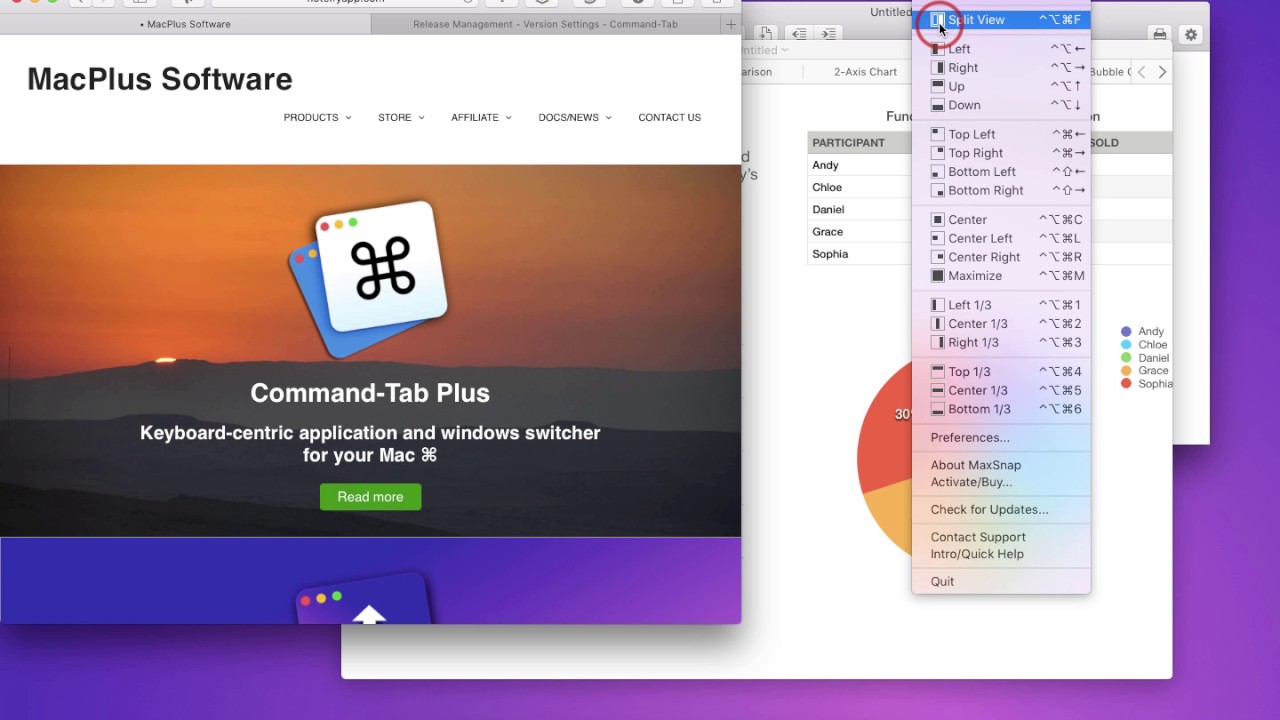The height and width of the screenshot is (720, 1280).
Task: Pick the Top 1/3 layout
Action: pyautogui.click(x=1001, y=372)
